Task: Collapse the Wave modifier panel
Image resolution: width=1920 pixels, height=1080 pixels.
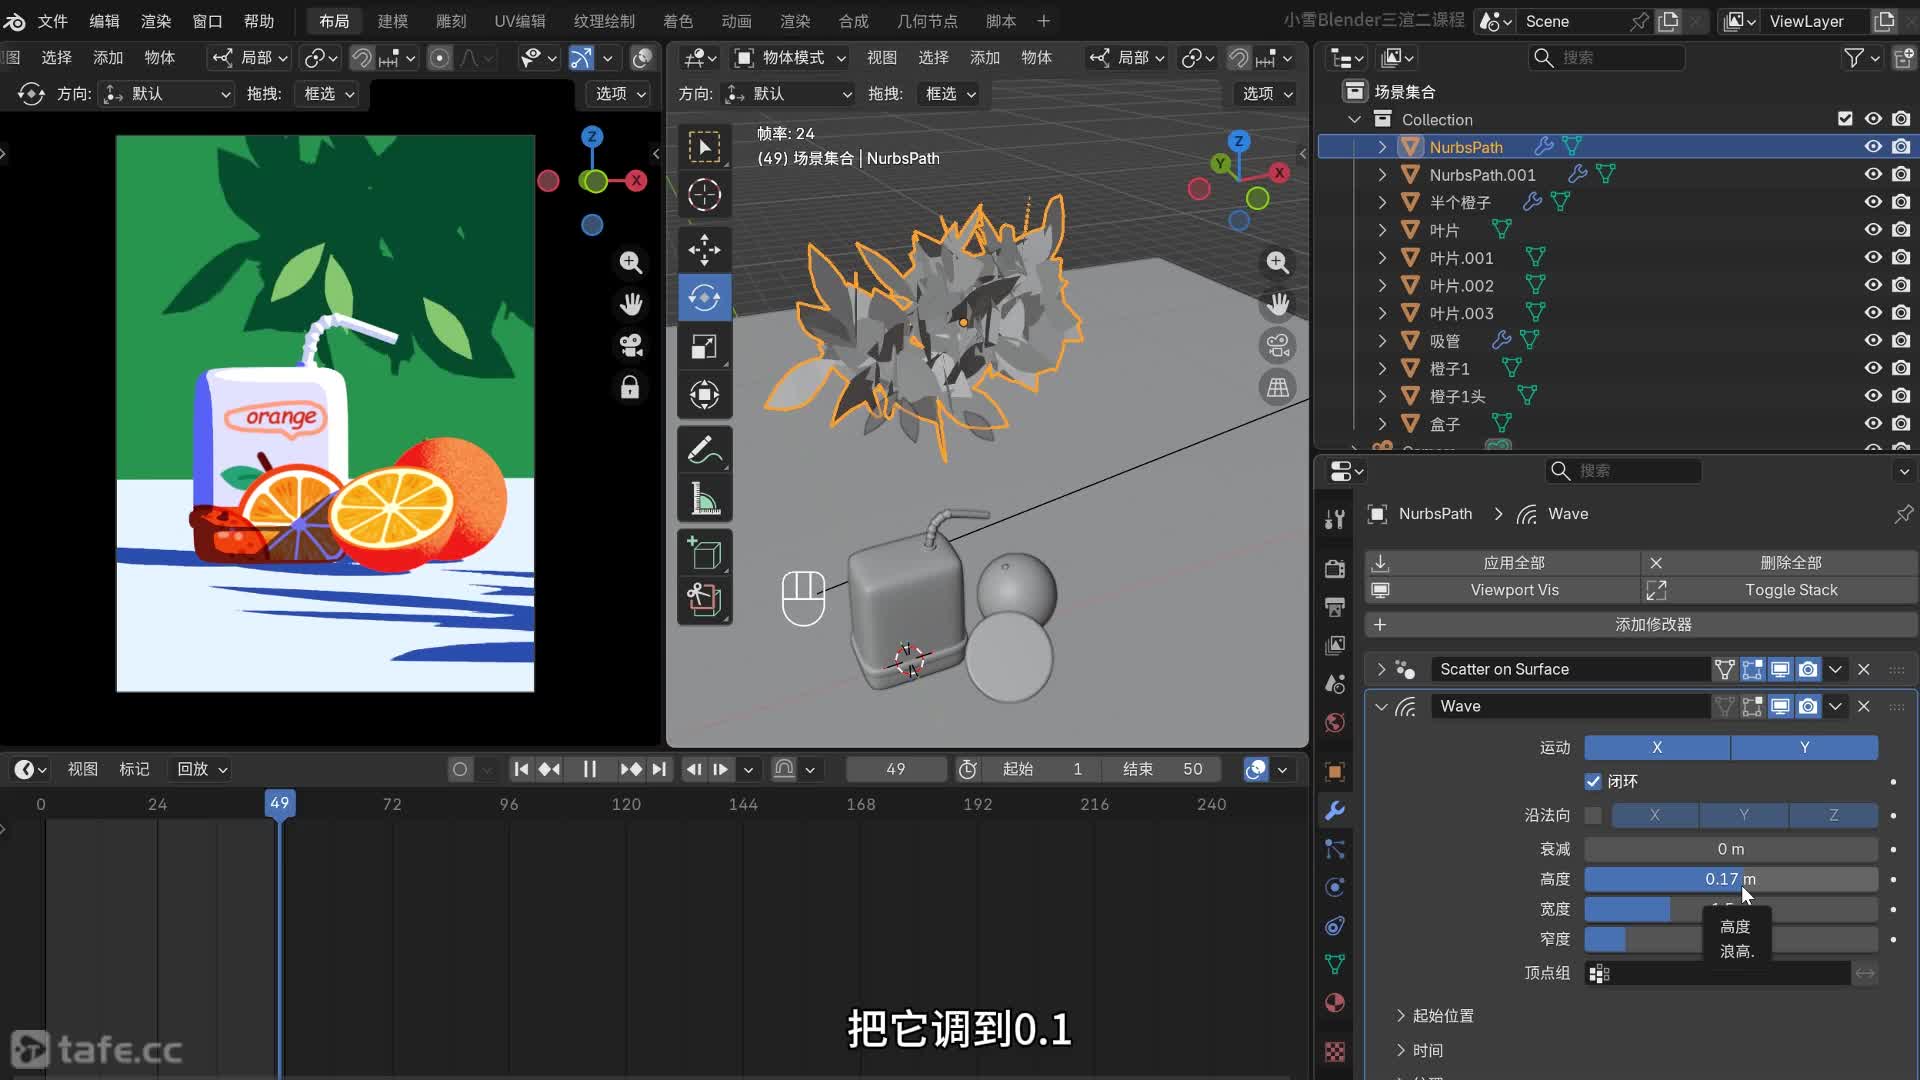Action: pyautogui.click(x=1381, y=706)
